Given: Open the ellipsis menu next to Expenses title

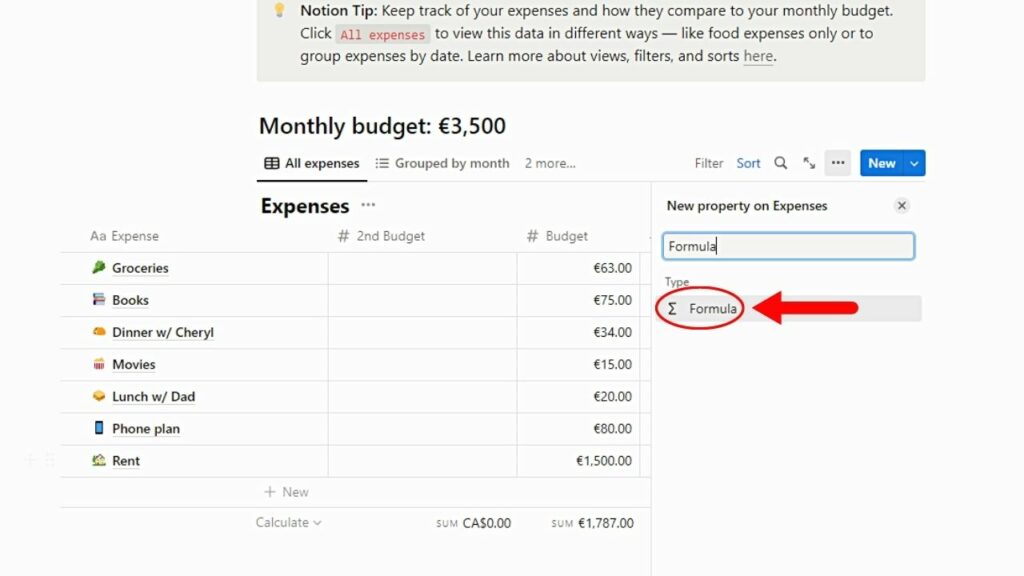Looking at the screenshot, I should [x=367, y=206].
